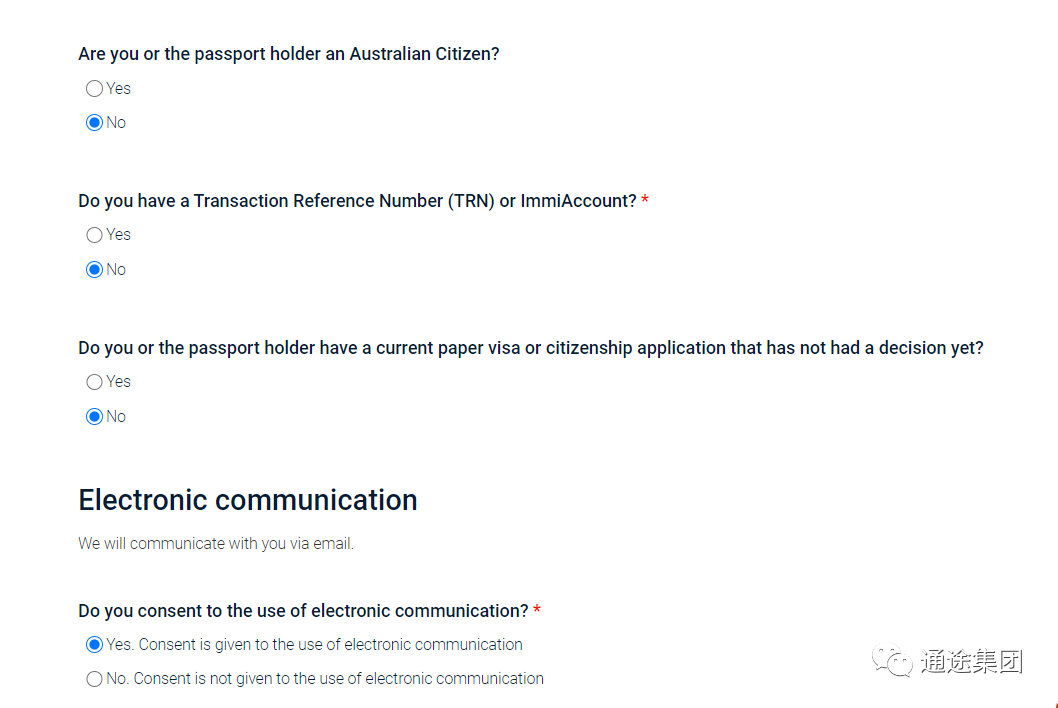The width and height of the screenshot is (1058, 708).
Task: Pick No radio for current paper visa question
Action: coord(94,416)
